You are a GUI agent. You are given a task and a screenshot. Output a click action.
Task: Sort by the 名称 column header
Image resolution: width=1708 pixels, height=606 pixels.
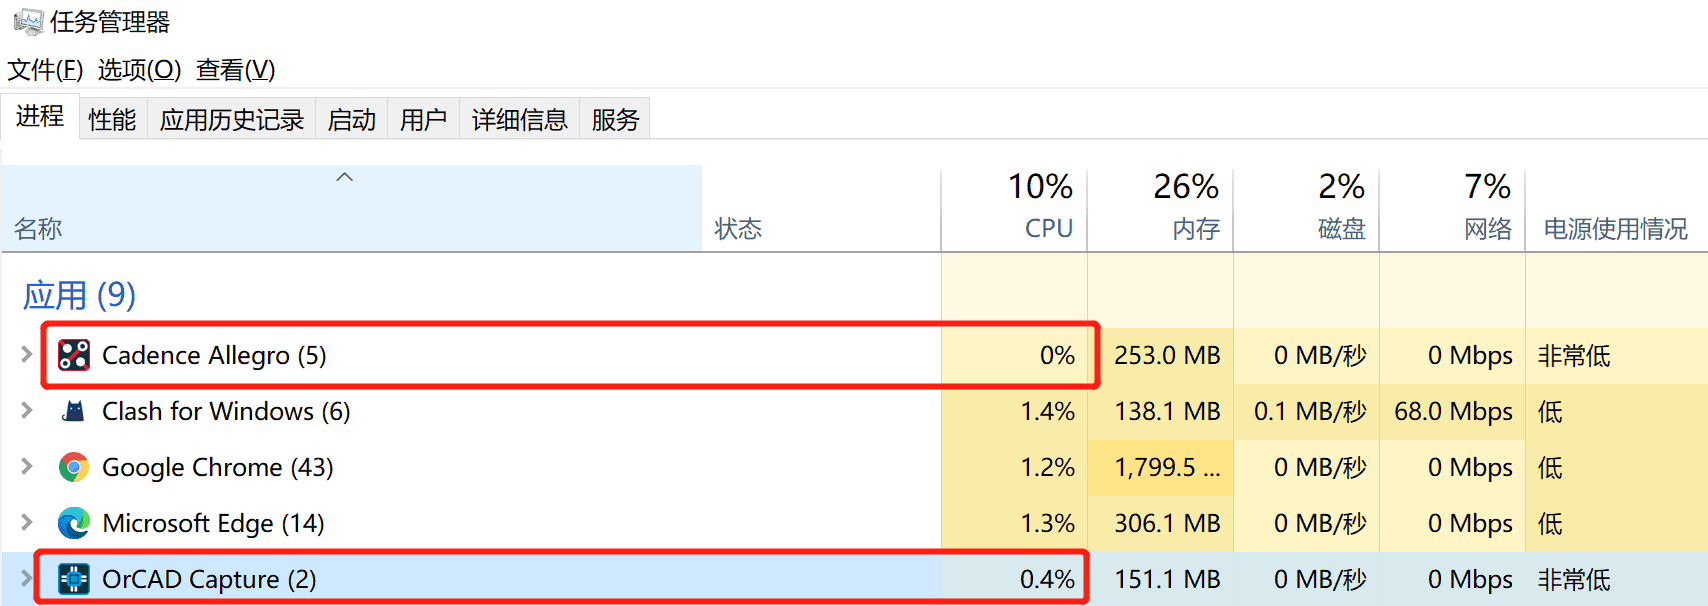pyautogui.click(x=352, y=208)
